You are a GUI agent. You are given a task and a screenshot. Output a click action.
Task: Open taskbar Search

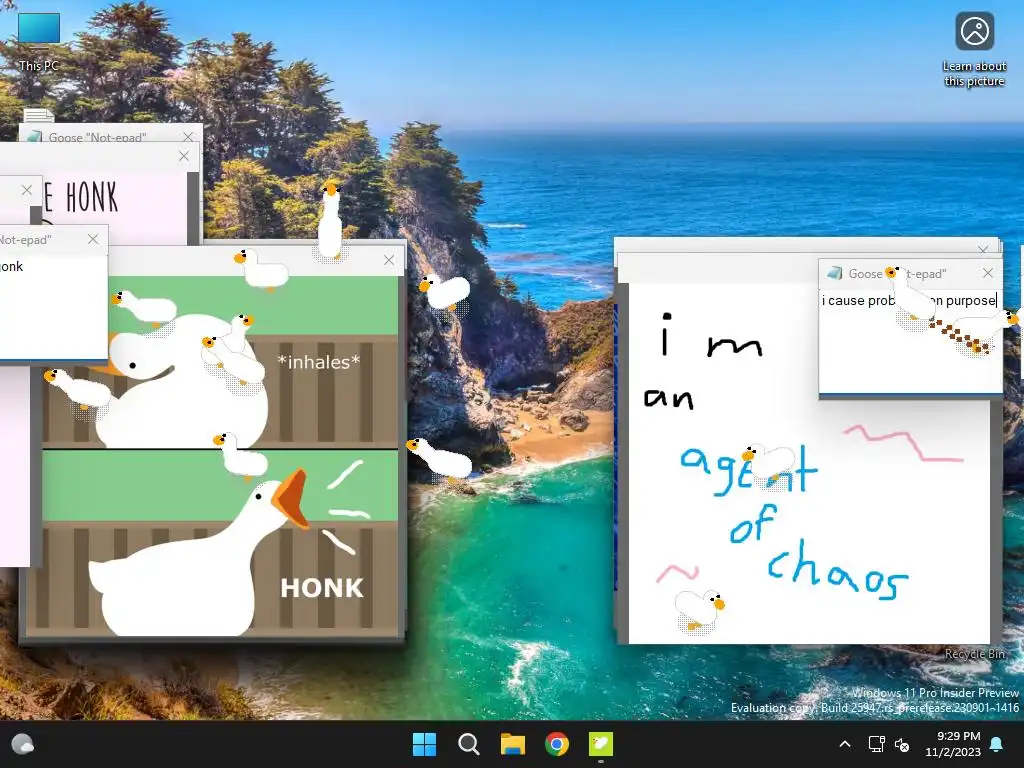tap(468, 744)
